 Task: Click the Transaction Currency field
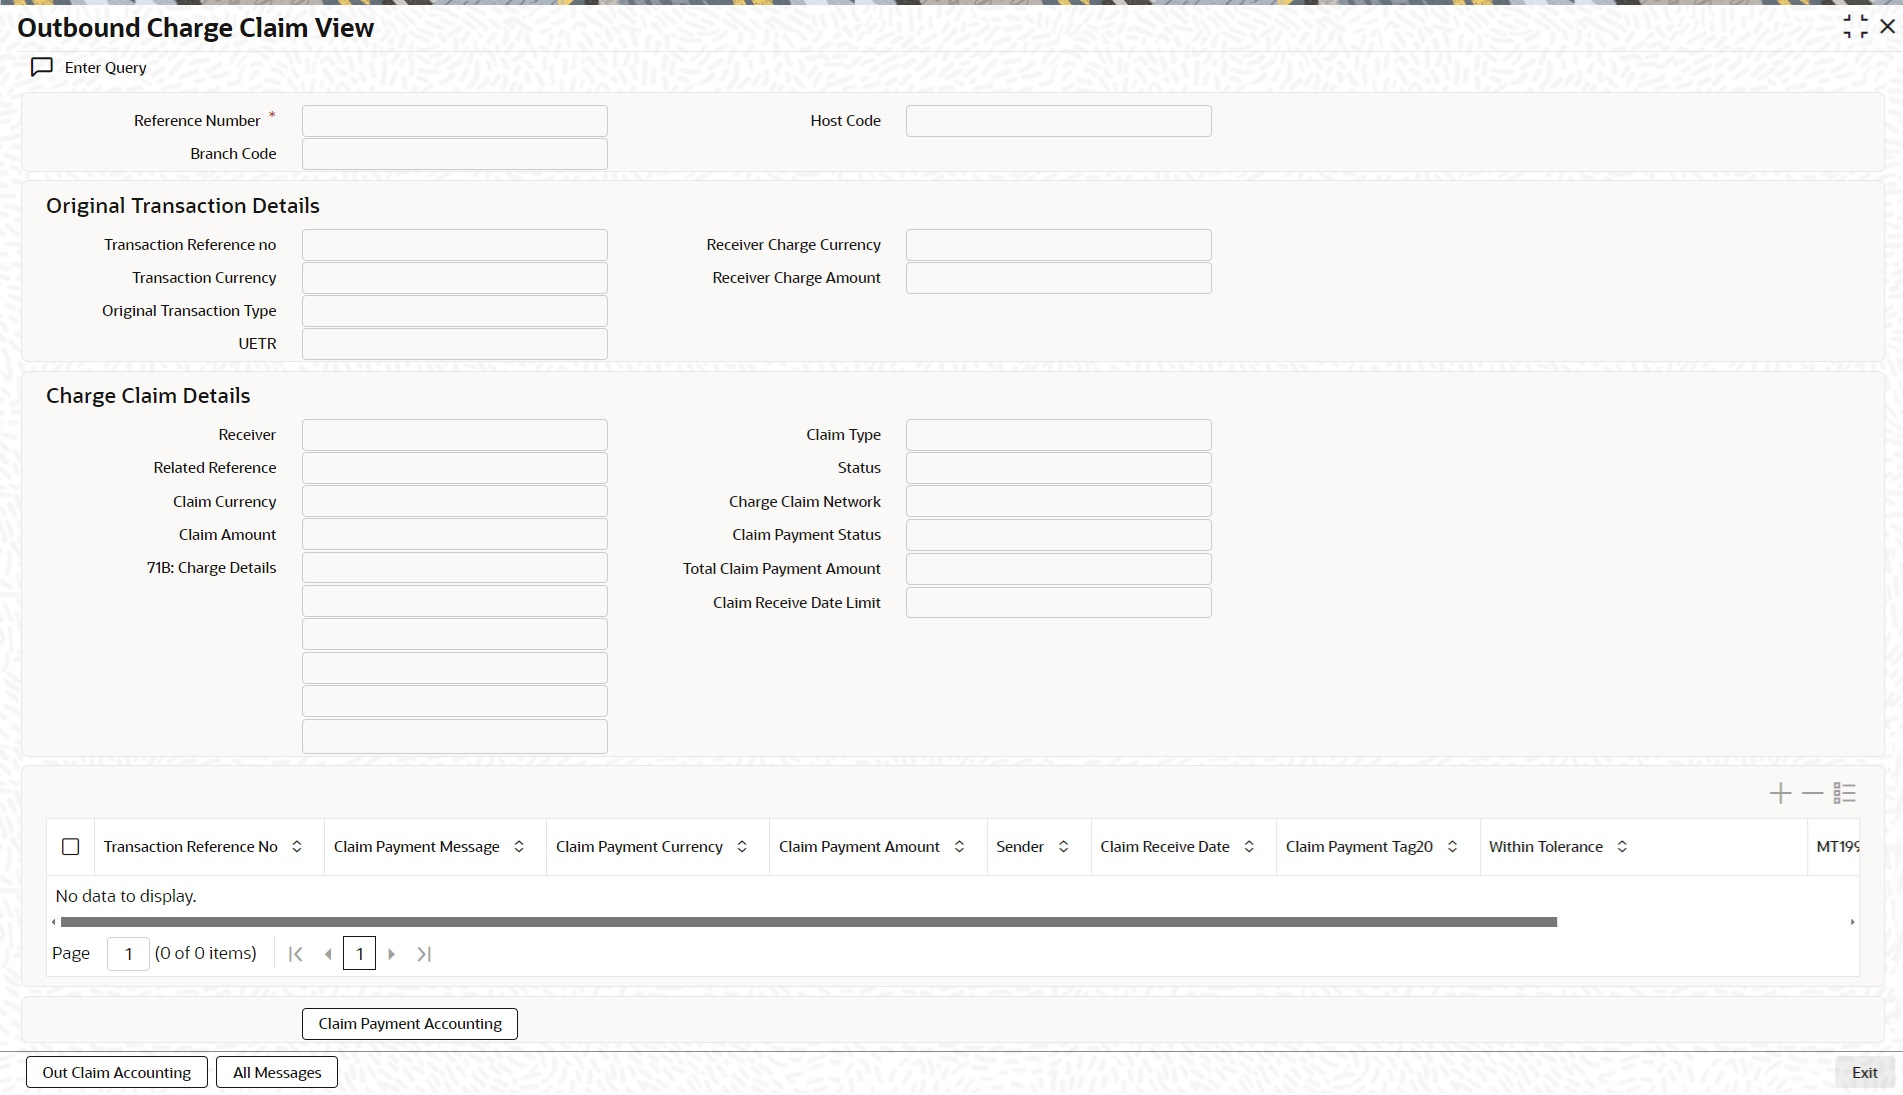tap(455, 278)
